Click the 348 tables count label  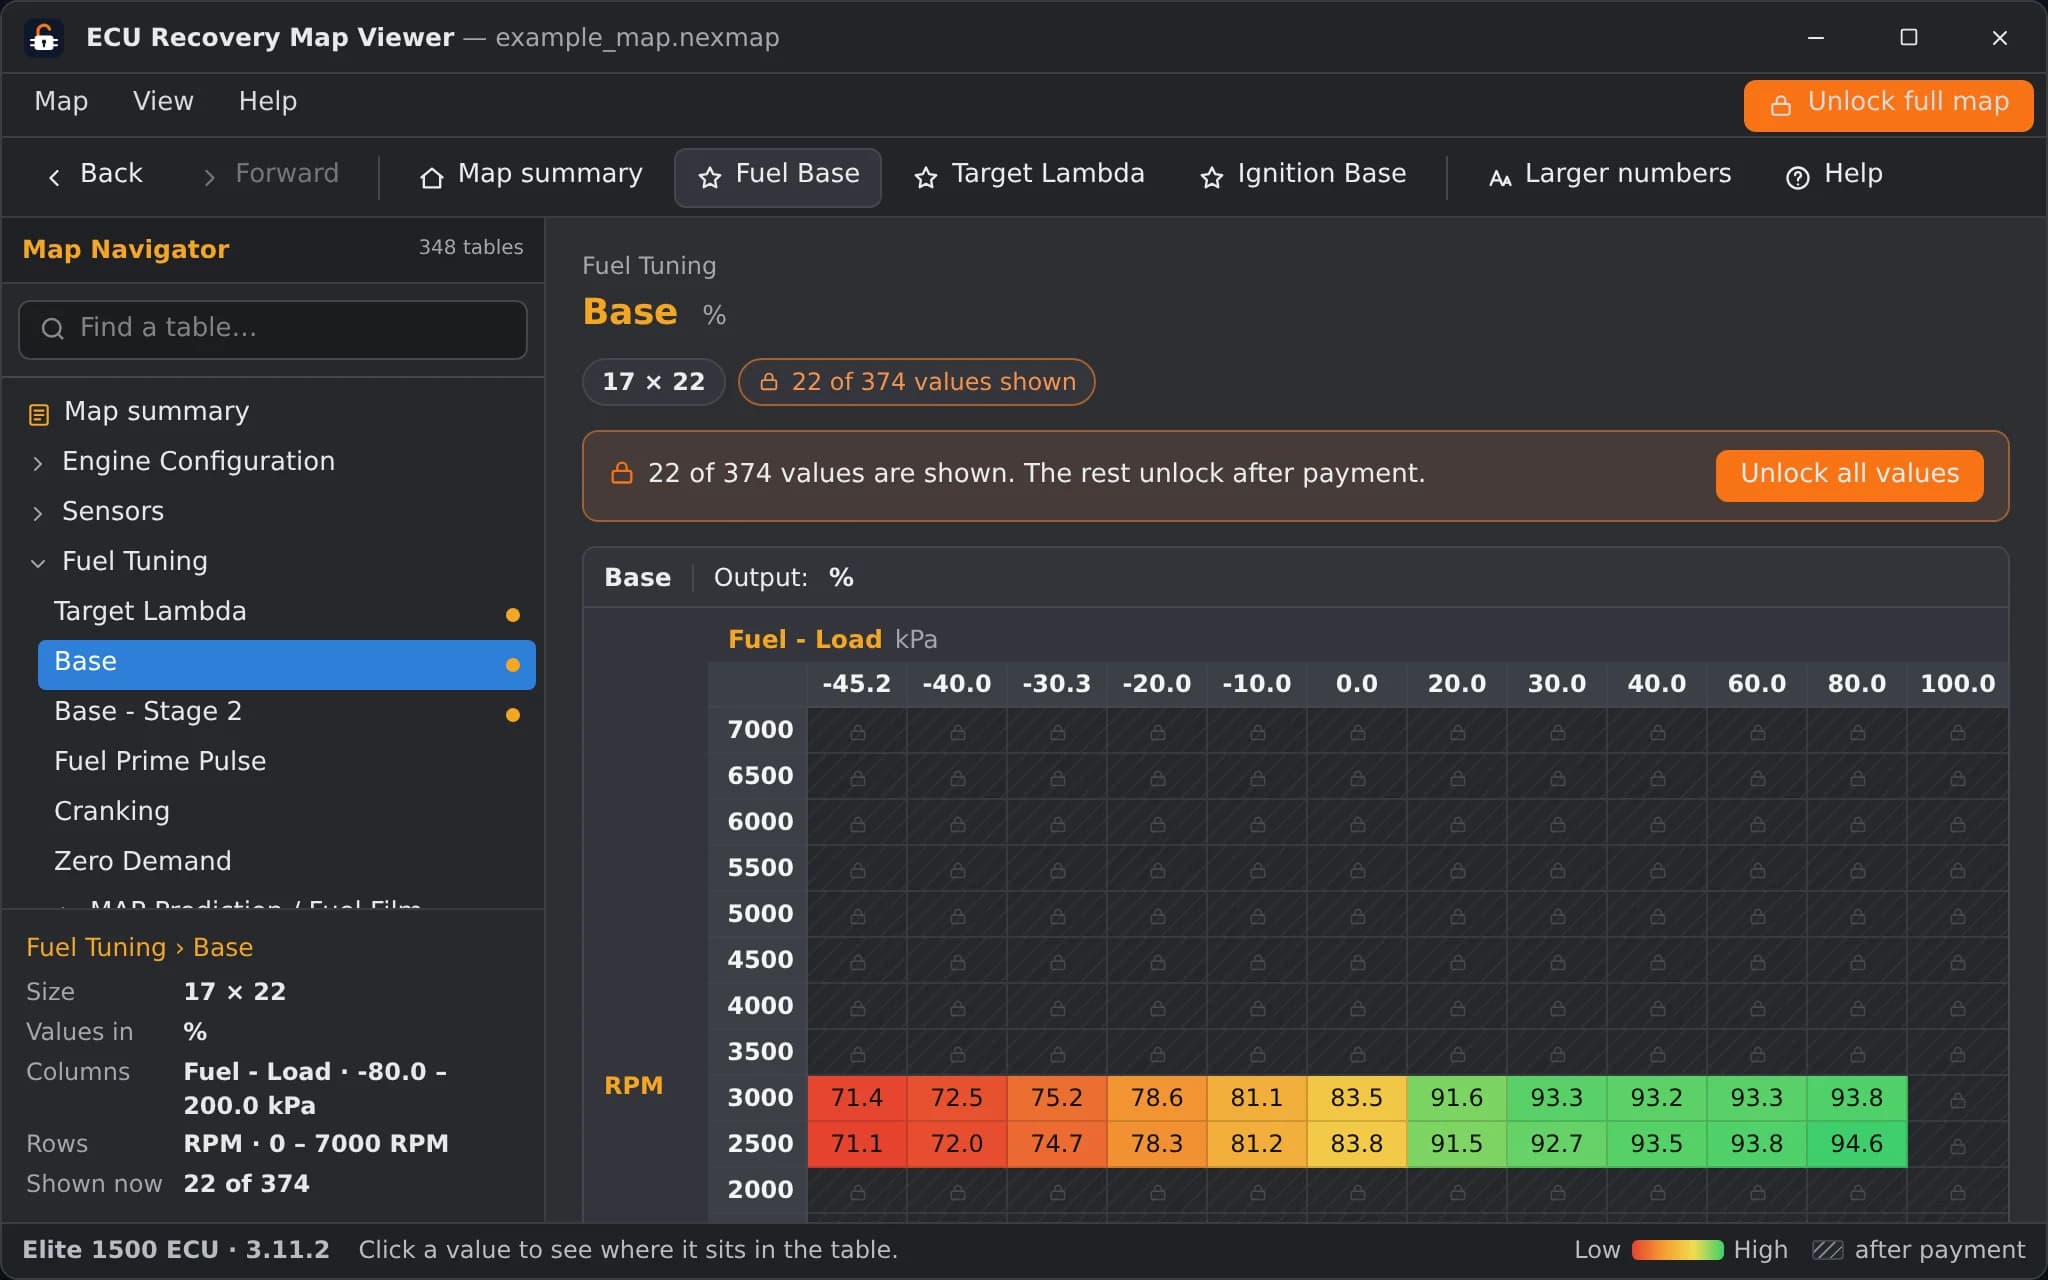coord(471,248)
